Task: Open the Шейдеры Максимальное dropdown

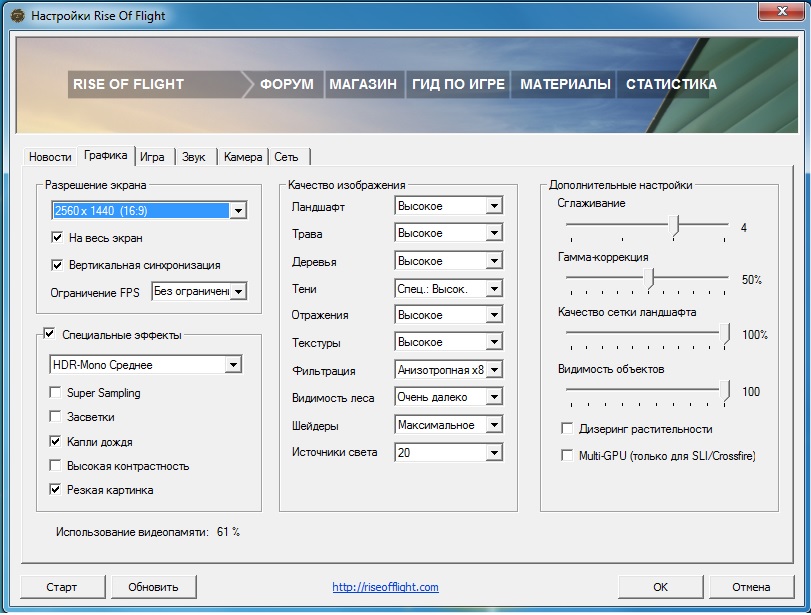Action: 494,425
